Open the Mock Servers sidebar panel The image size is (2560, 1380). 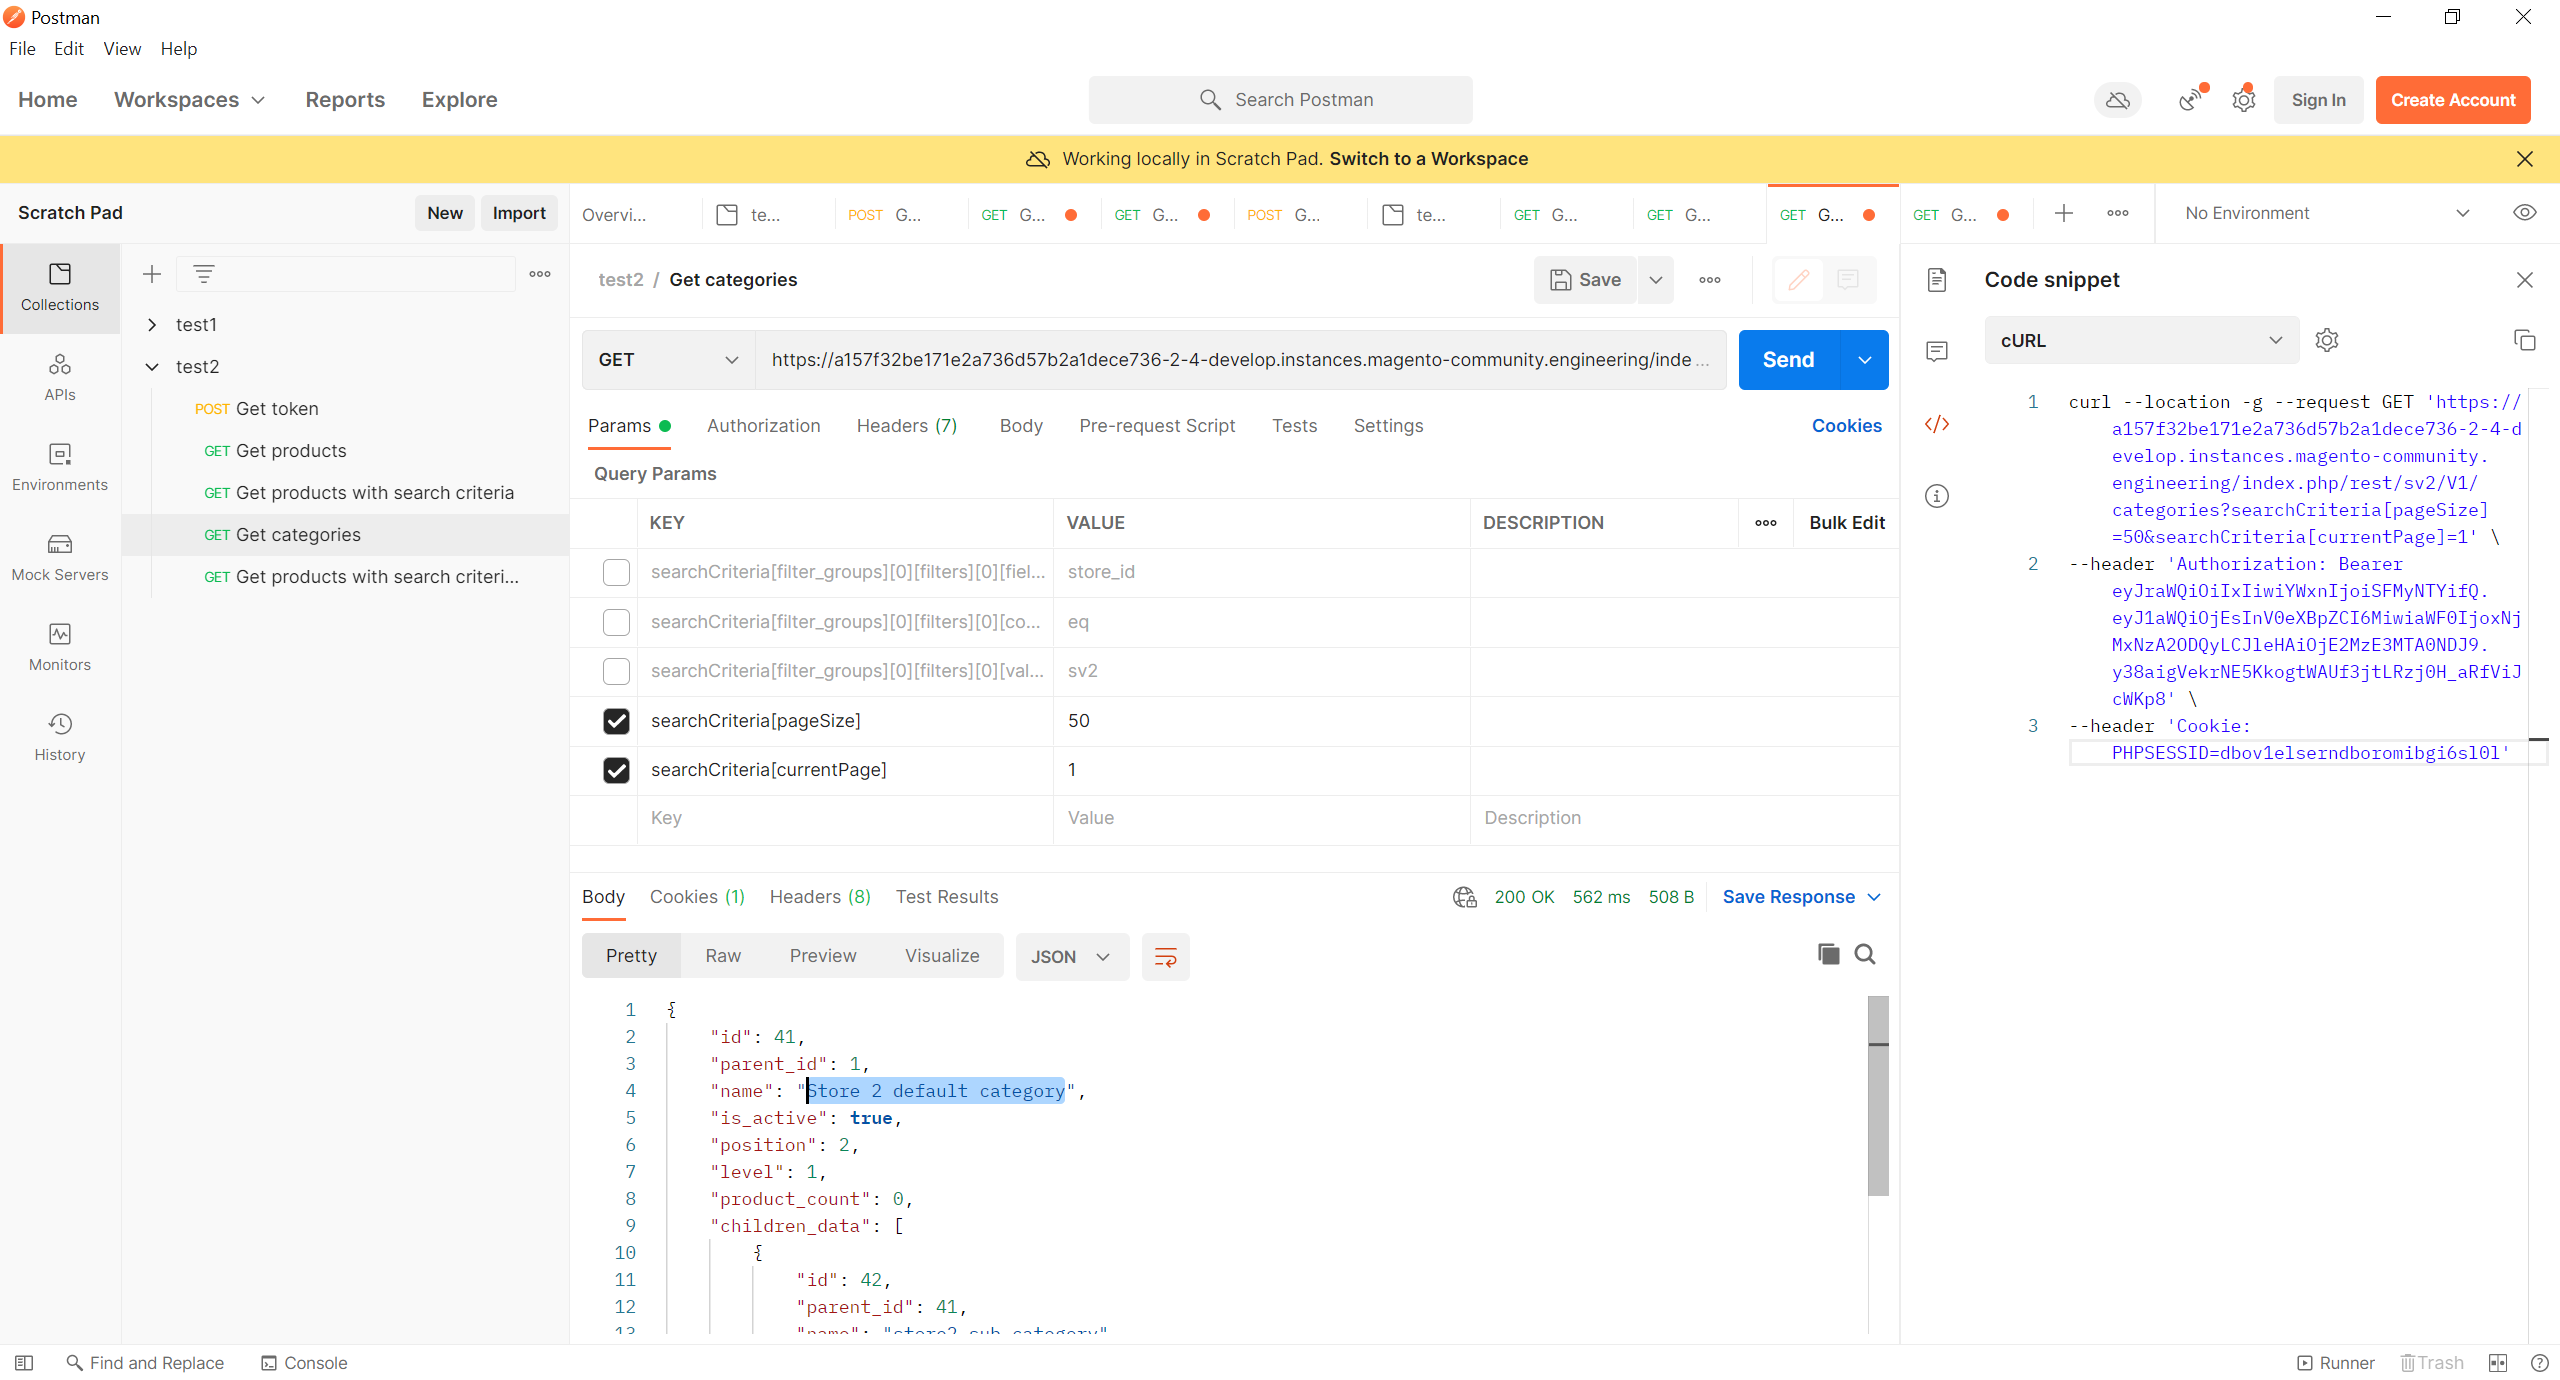pos(60,557)
